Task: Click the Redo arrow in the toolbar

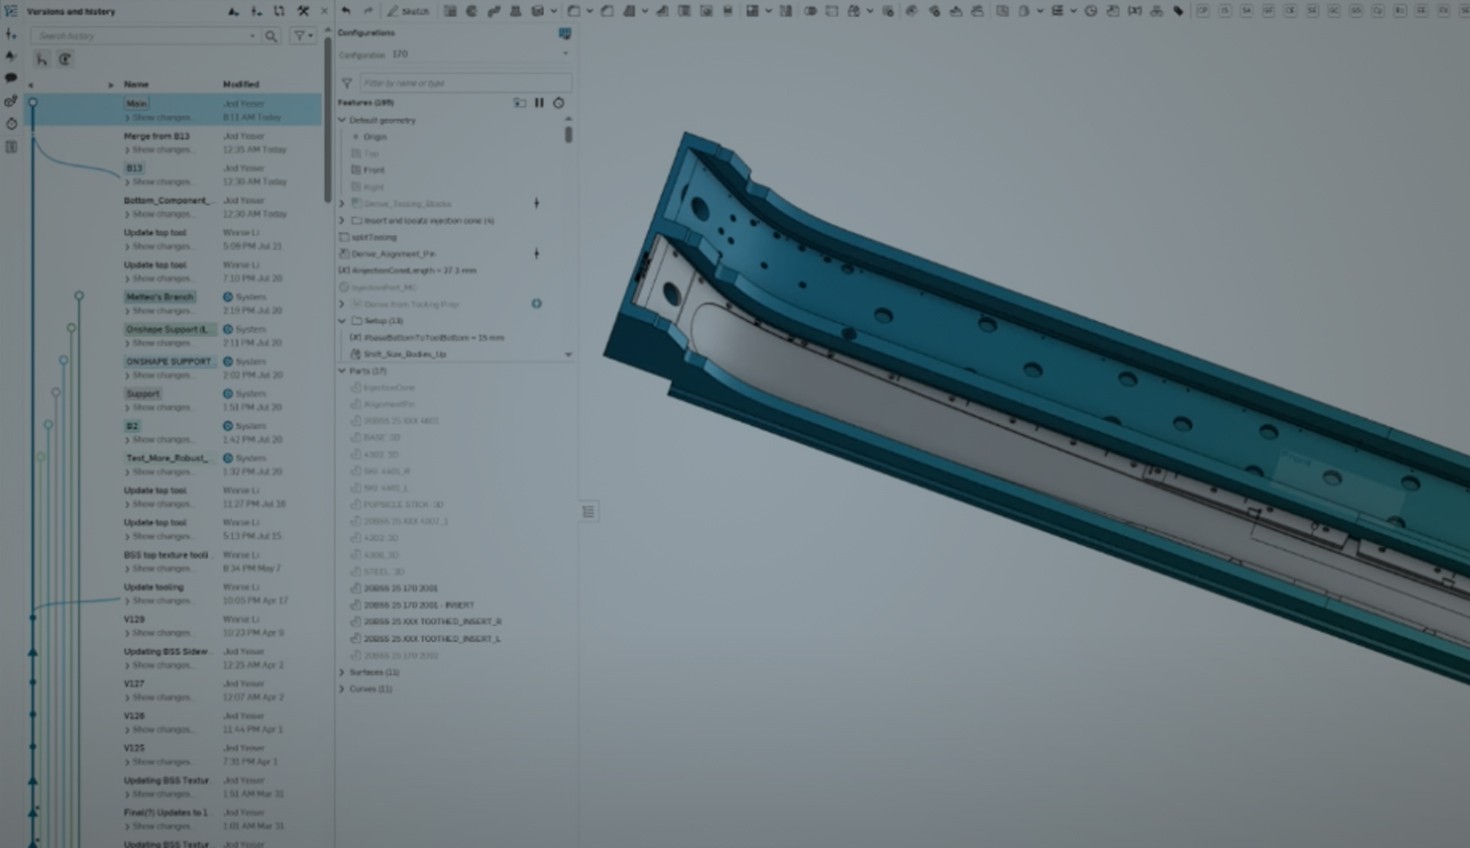Action: tap(368, 11)
